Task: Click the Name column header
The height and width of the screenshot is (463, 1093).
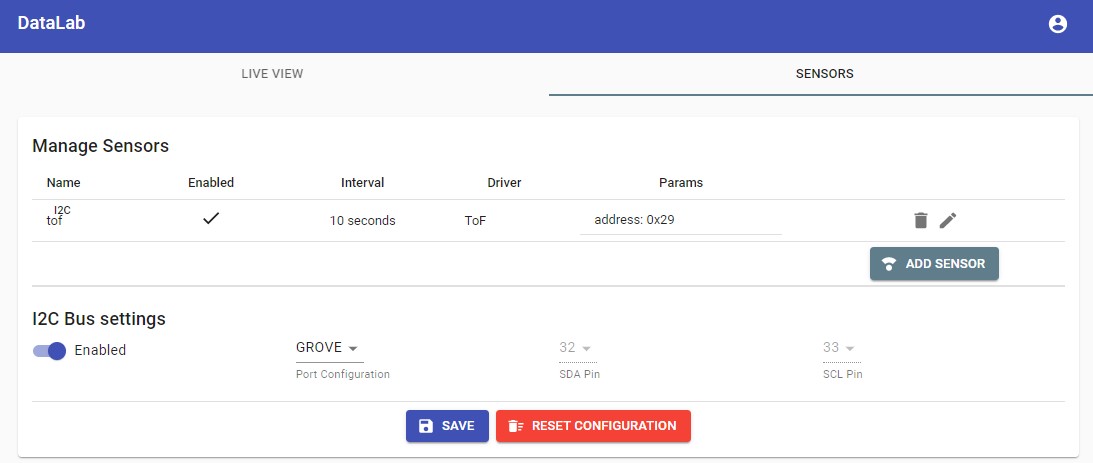Action: [64, 183]
